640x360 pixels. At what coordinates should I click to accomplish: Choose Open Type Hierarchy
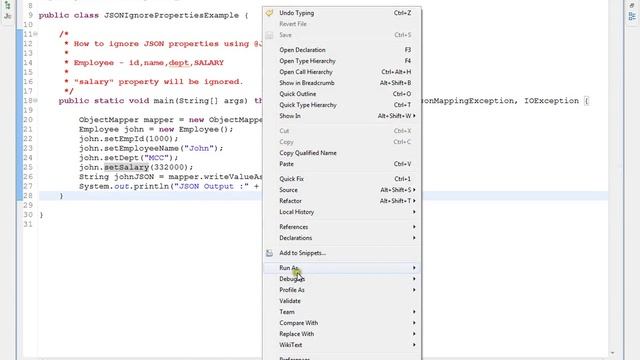tap(342, 61)
